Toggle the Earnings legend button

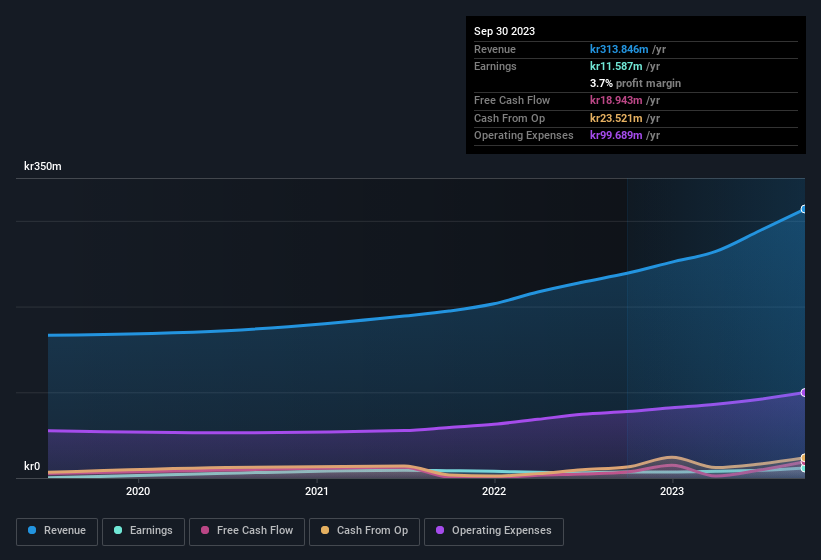tap(143, 531)
